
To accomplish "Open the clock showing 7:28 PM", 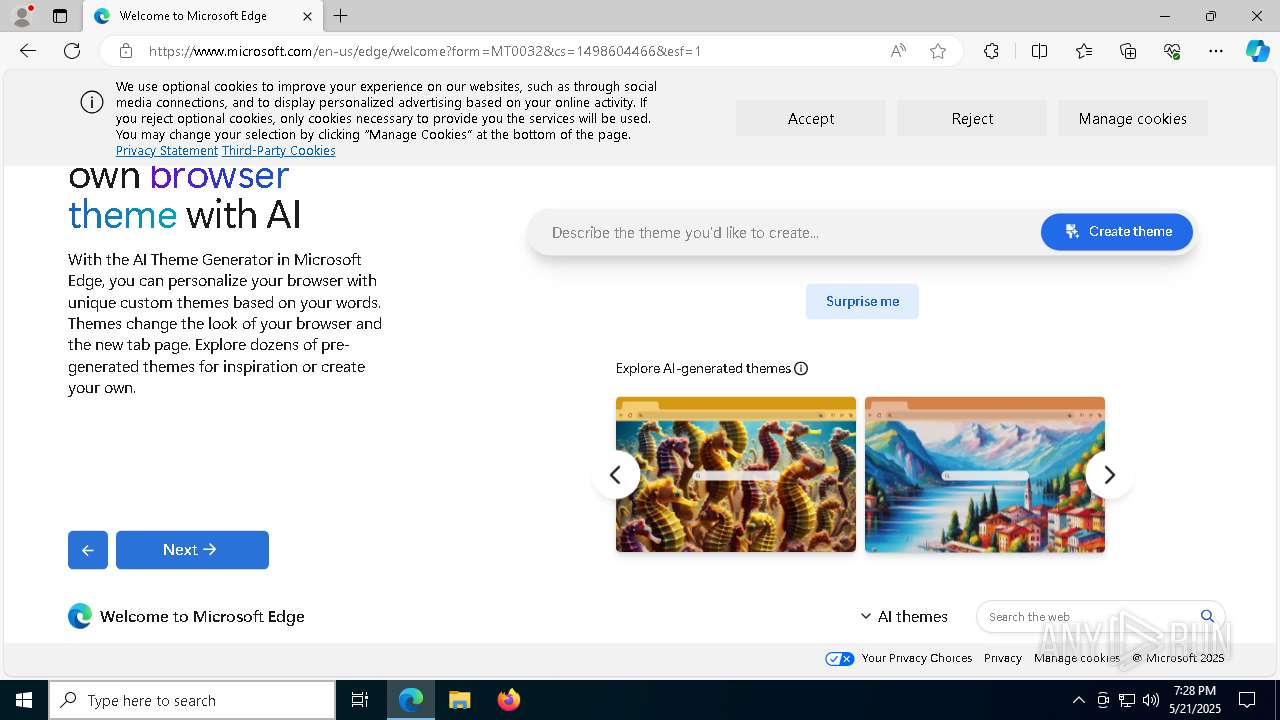I will pyautogui.click(x=1195, y=700).
